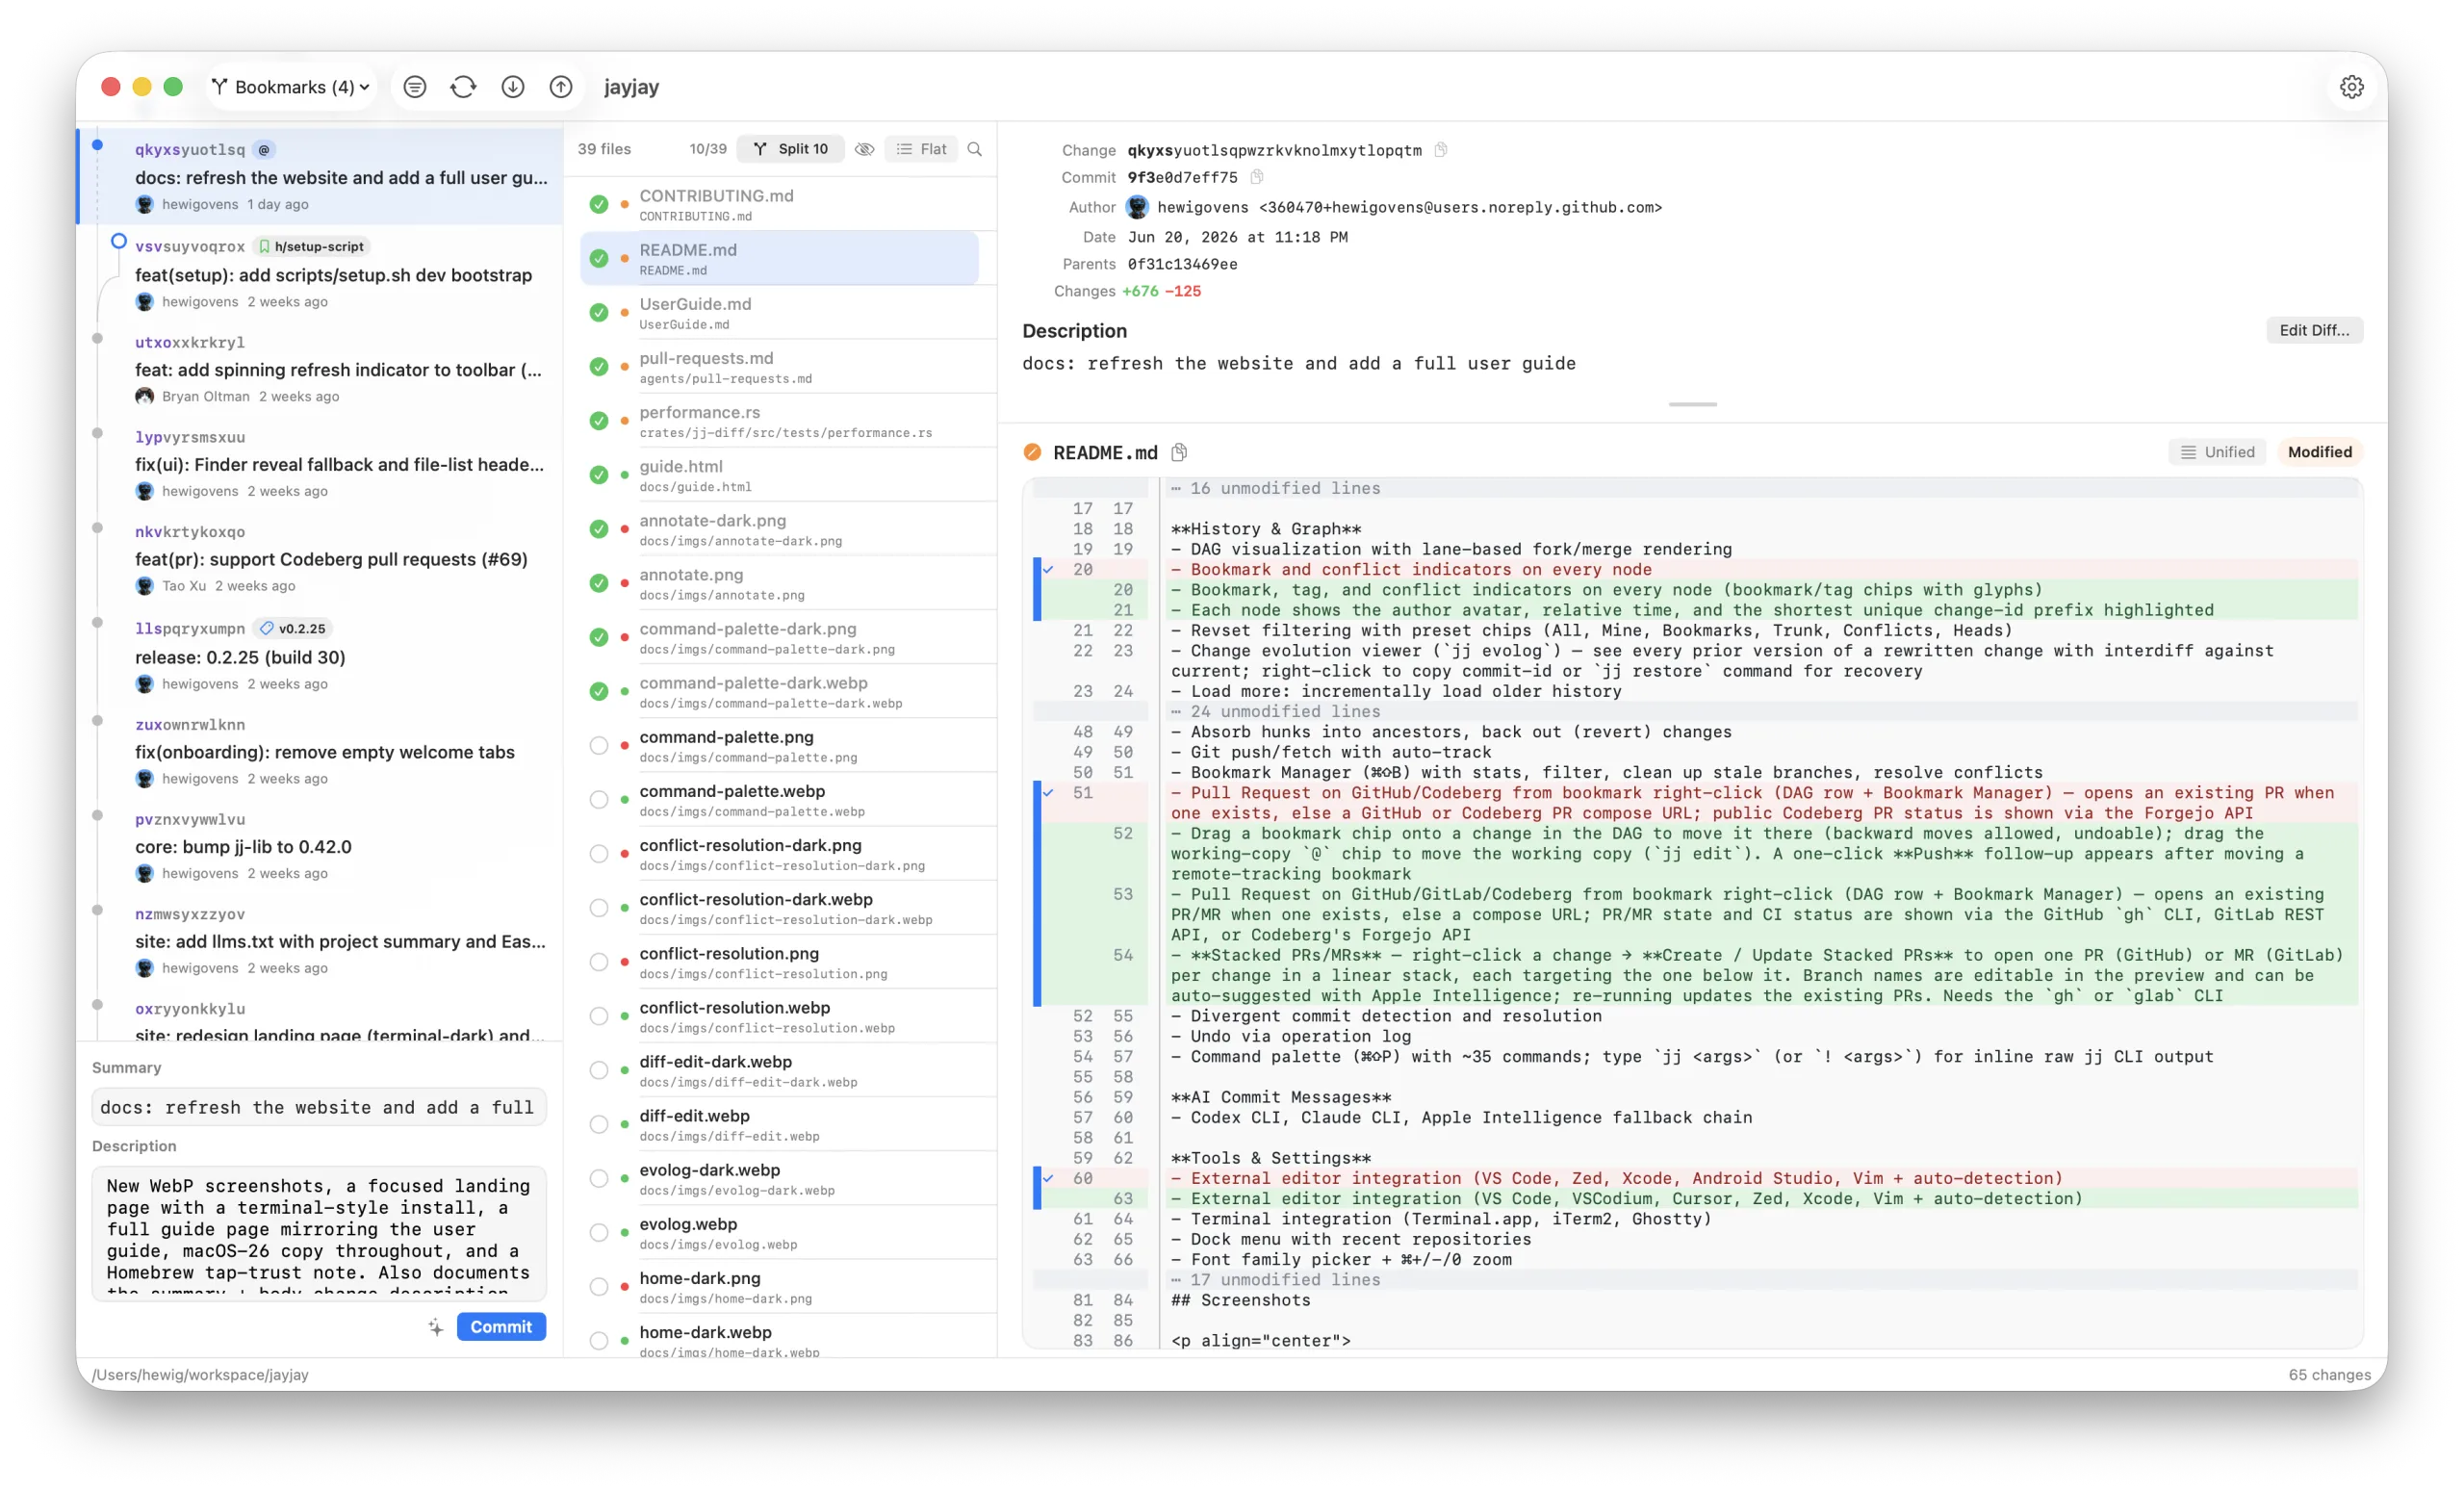Click the Split 10 button

pos(791,149)
